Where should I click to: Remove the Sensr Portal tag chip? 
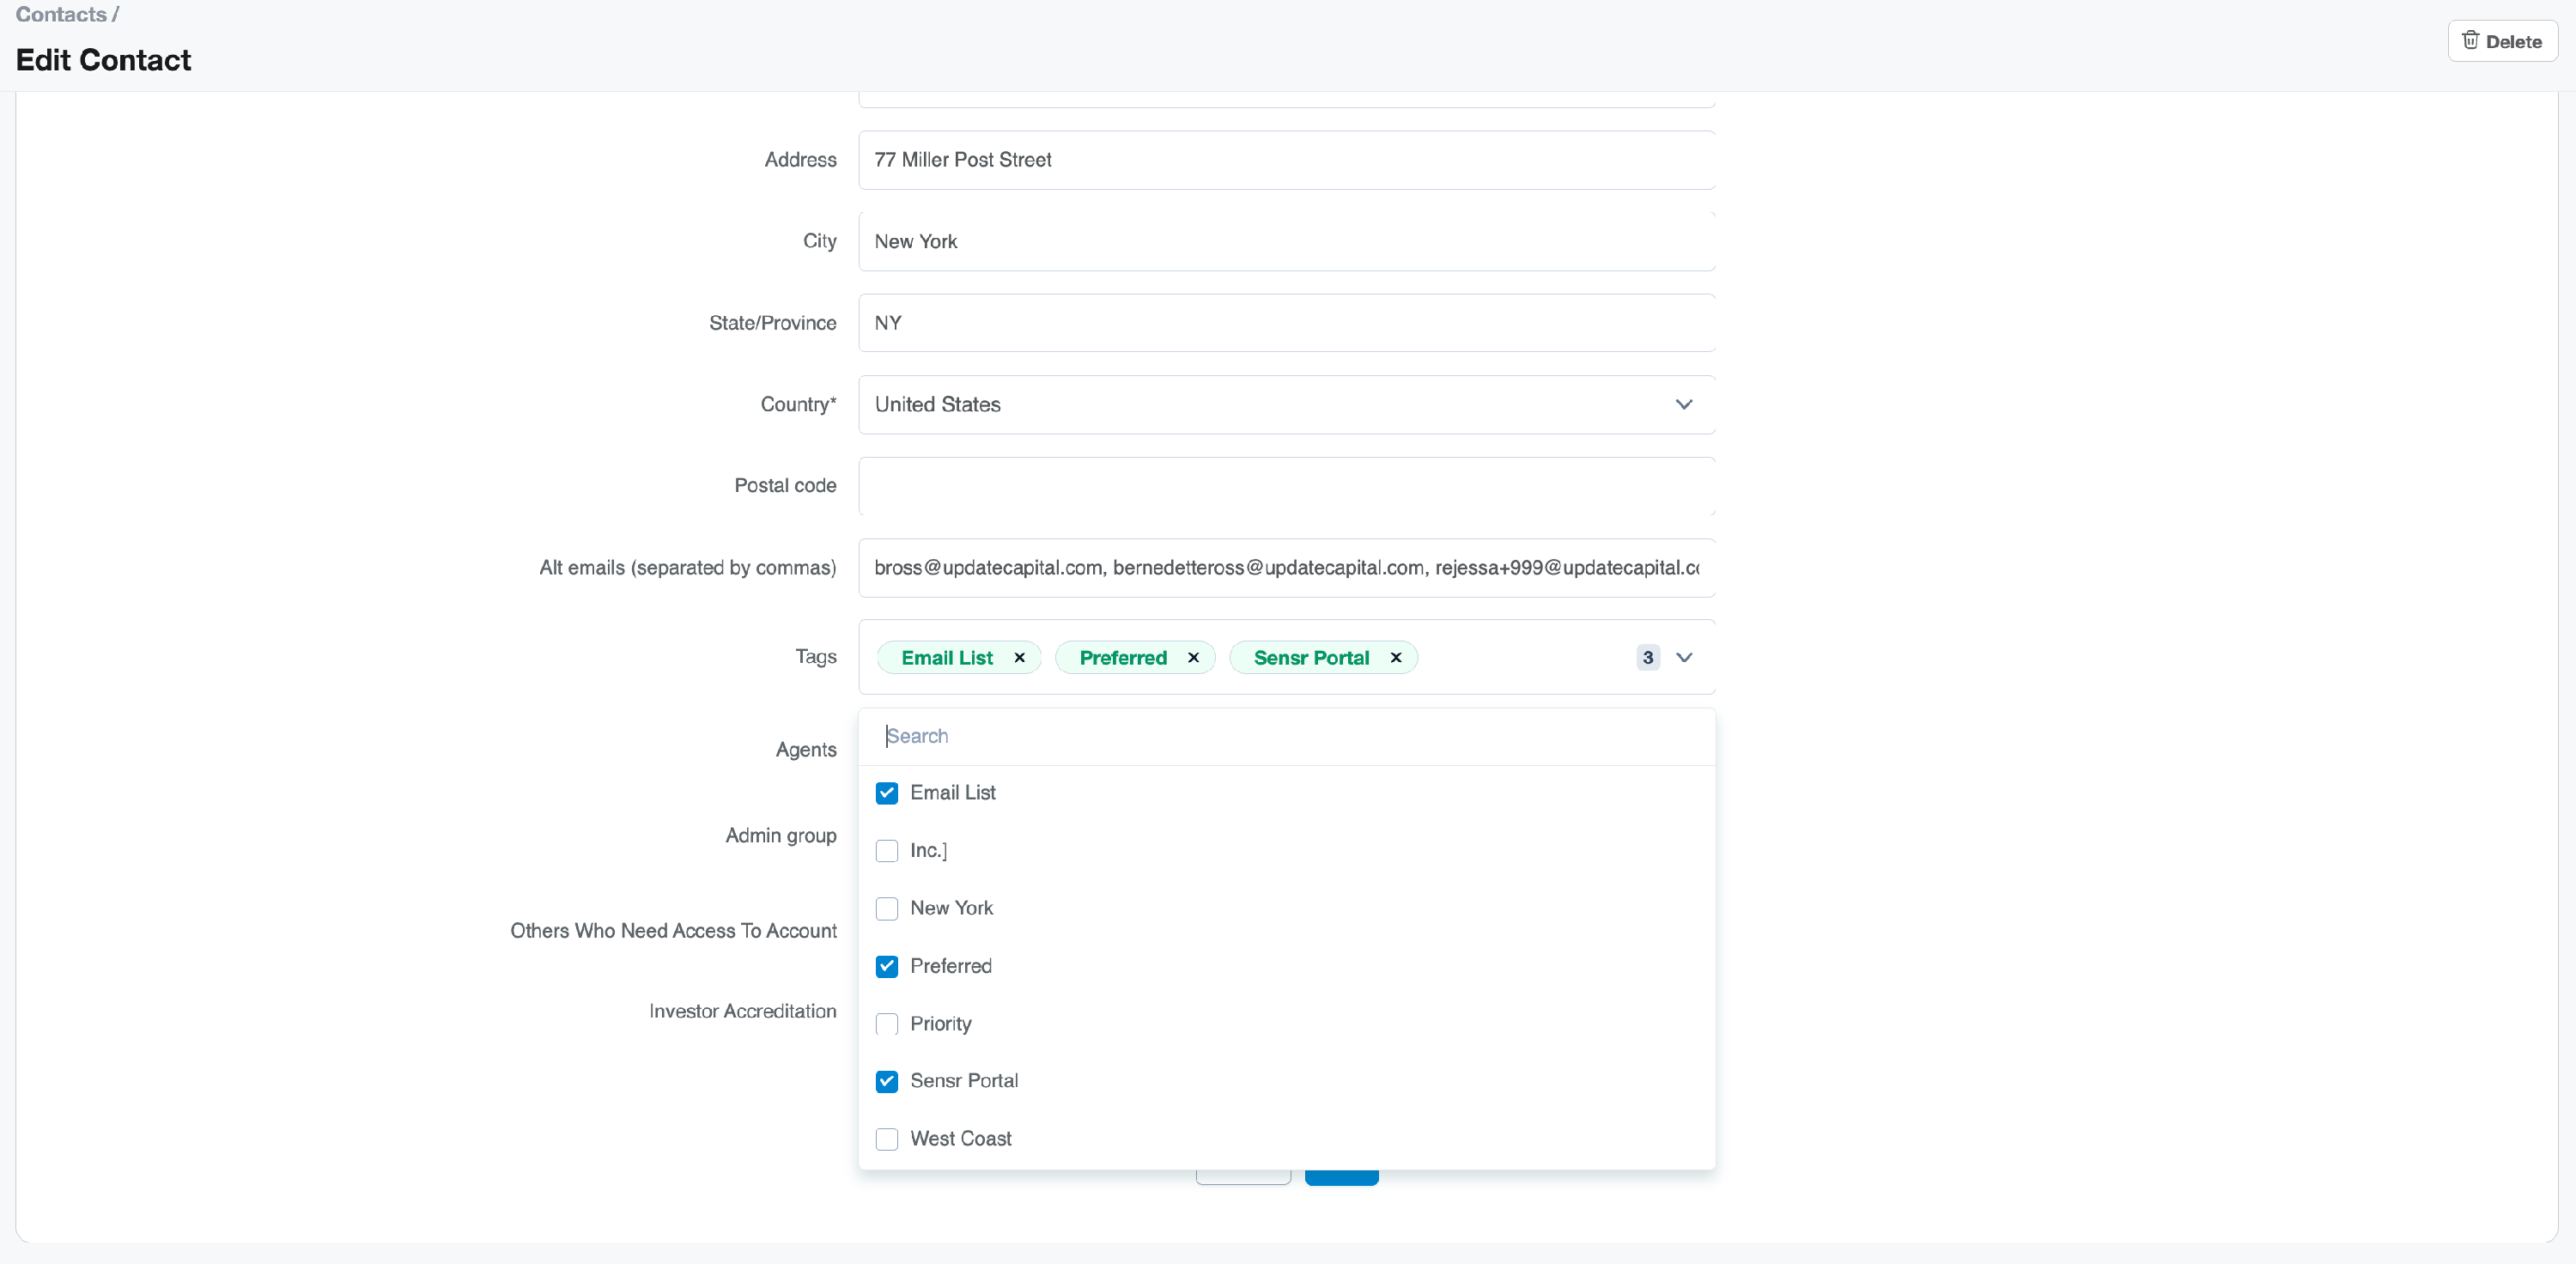point(1395,657)
